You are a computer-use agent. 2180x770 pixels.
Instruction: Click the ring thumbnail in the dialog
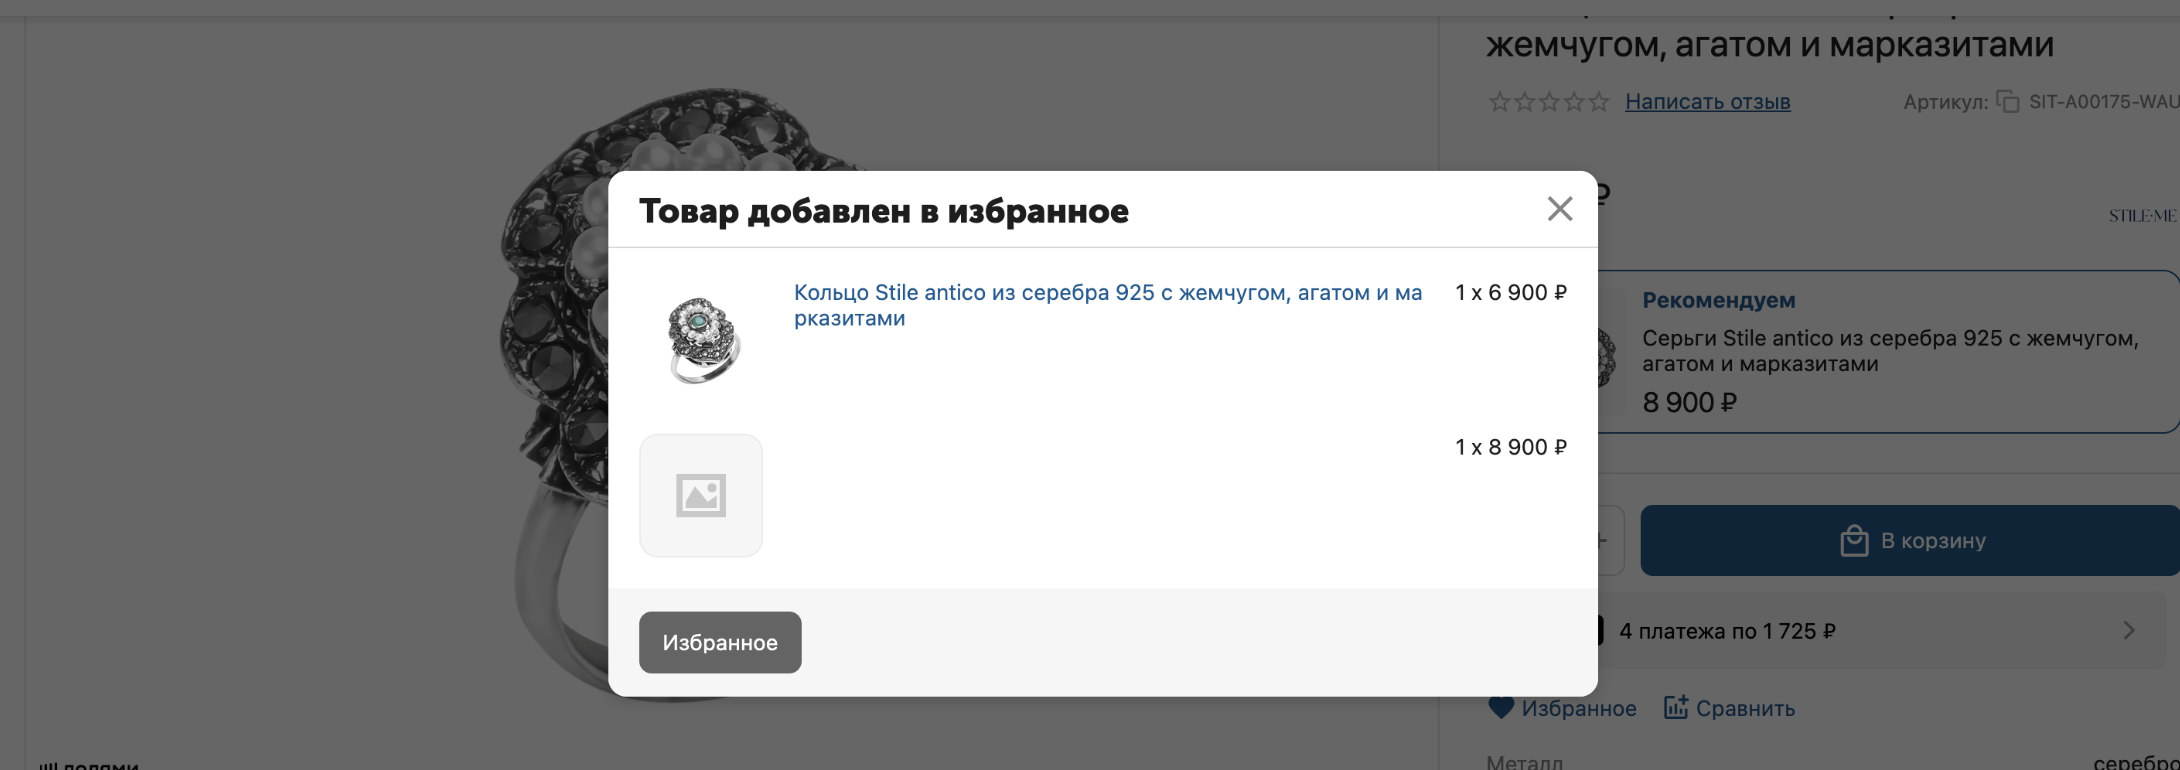click(x=702, y=340)
